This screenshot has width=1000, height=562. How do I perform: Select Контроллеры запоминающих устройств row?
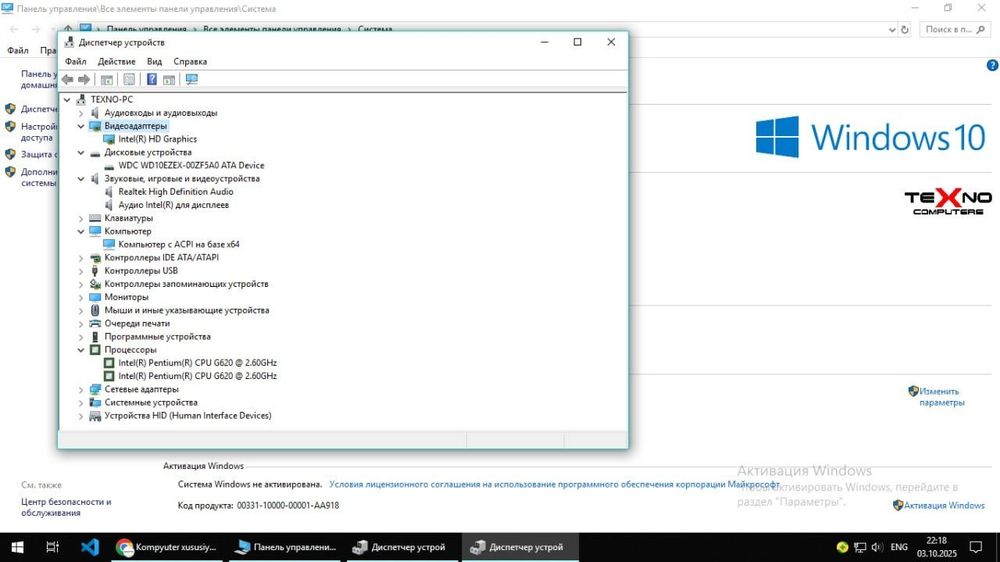pyautogui.click(x=186, y=284)
